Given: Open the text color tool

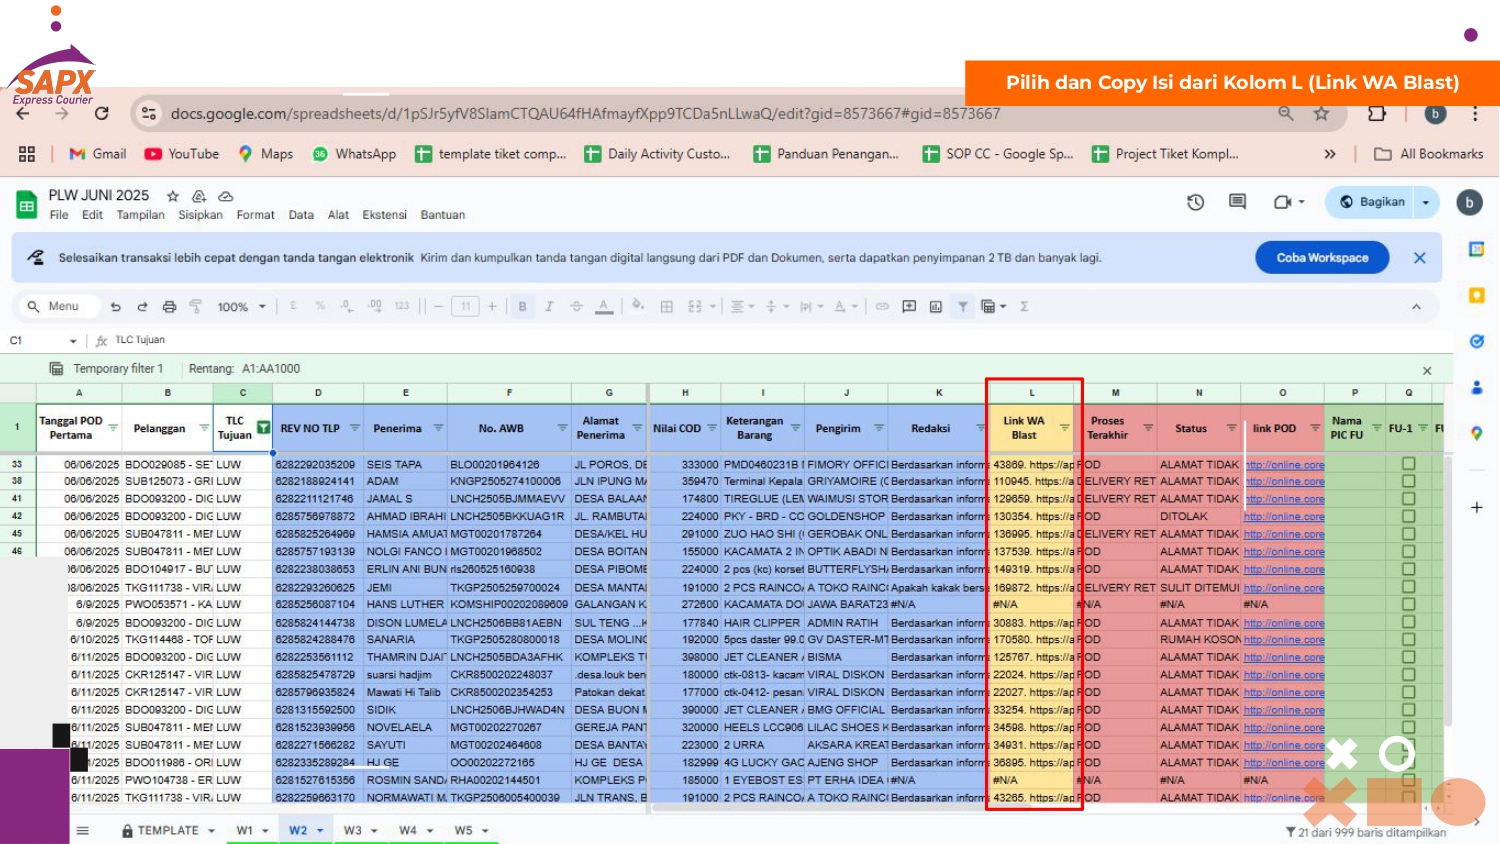Looking at the screenshot, I should point(603,307).
